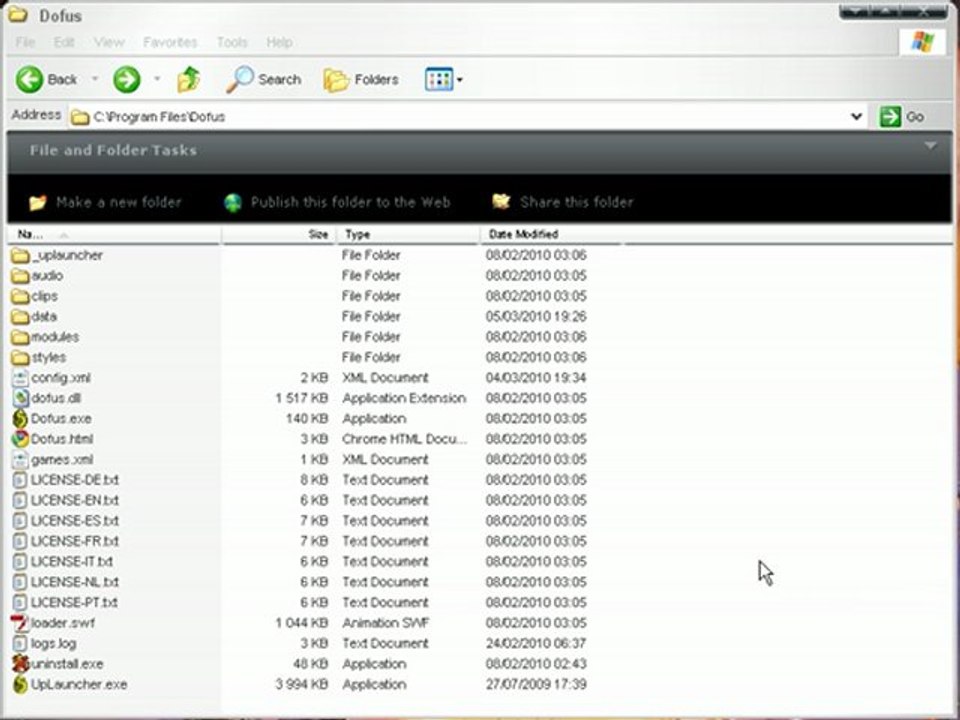960x720 pixels.
Task: Select the LICENSE-FR.txt file name
Action: (75, 541)
